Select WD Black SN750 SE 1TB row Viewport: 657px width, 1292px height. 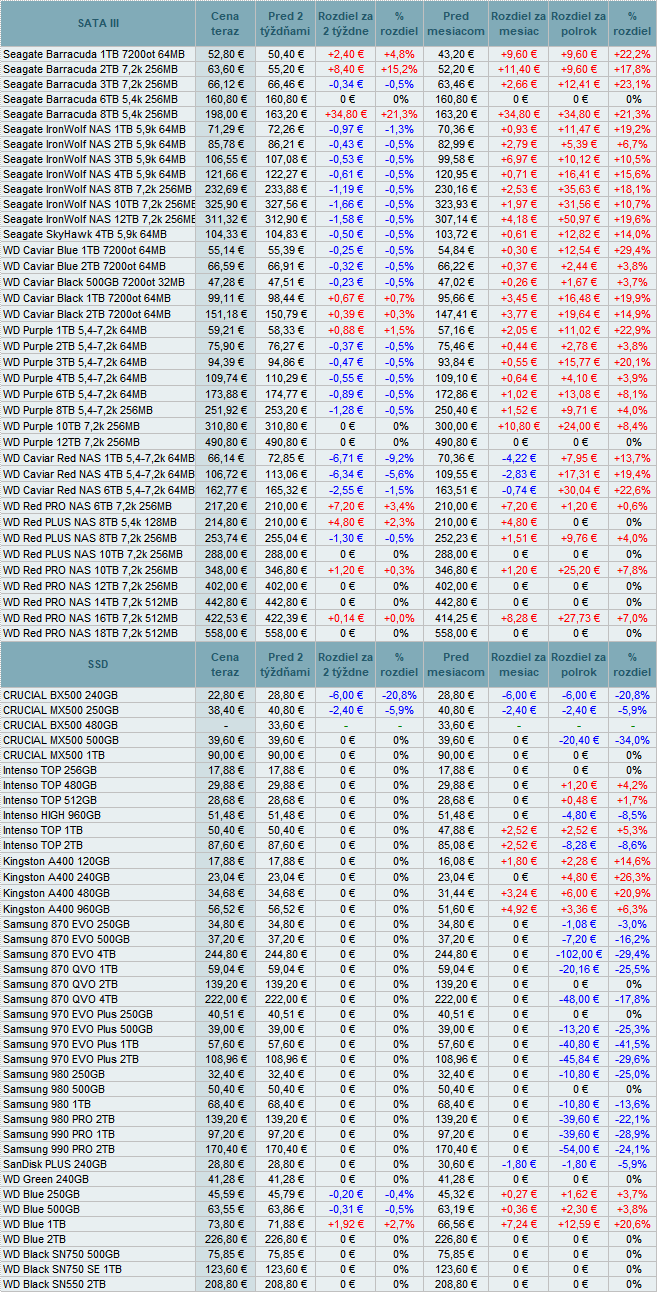(x=328, y=1269)
